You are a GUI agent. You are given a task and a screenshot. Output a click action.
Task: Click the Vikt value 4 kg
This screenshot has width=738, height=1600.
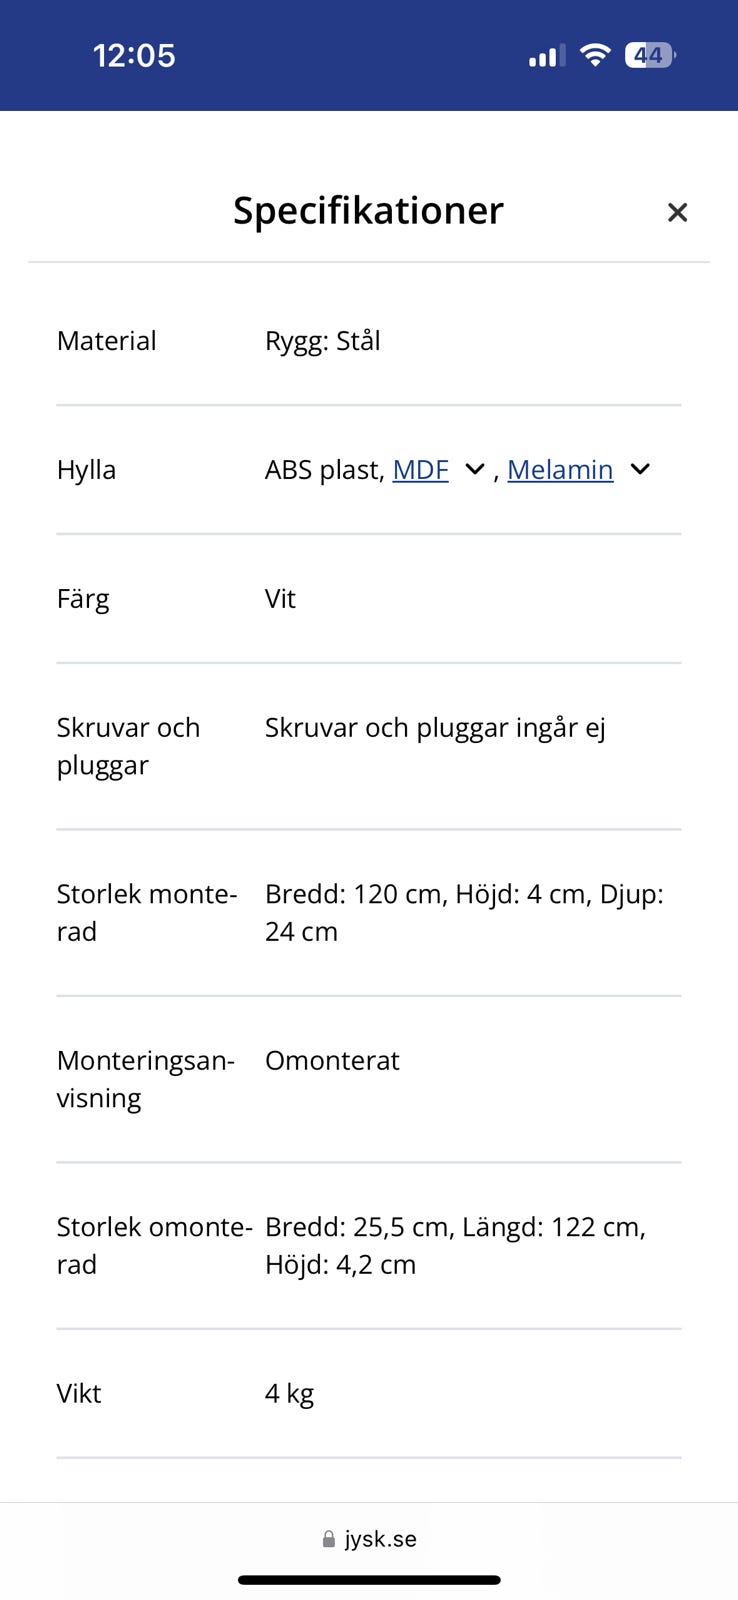289,1394
